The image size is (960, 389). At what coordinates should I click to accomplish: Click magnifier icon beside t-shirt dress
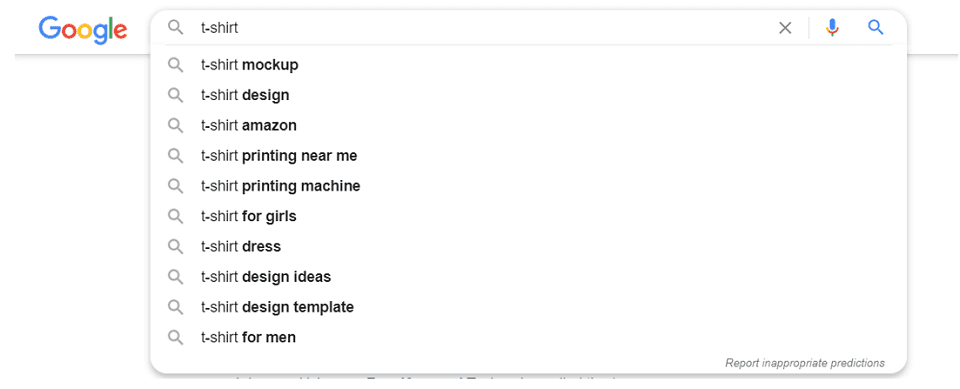pyautogui.click(x=176, y=246)
